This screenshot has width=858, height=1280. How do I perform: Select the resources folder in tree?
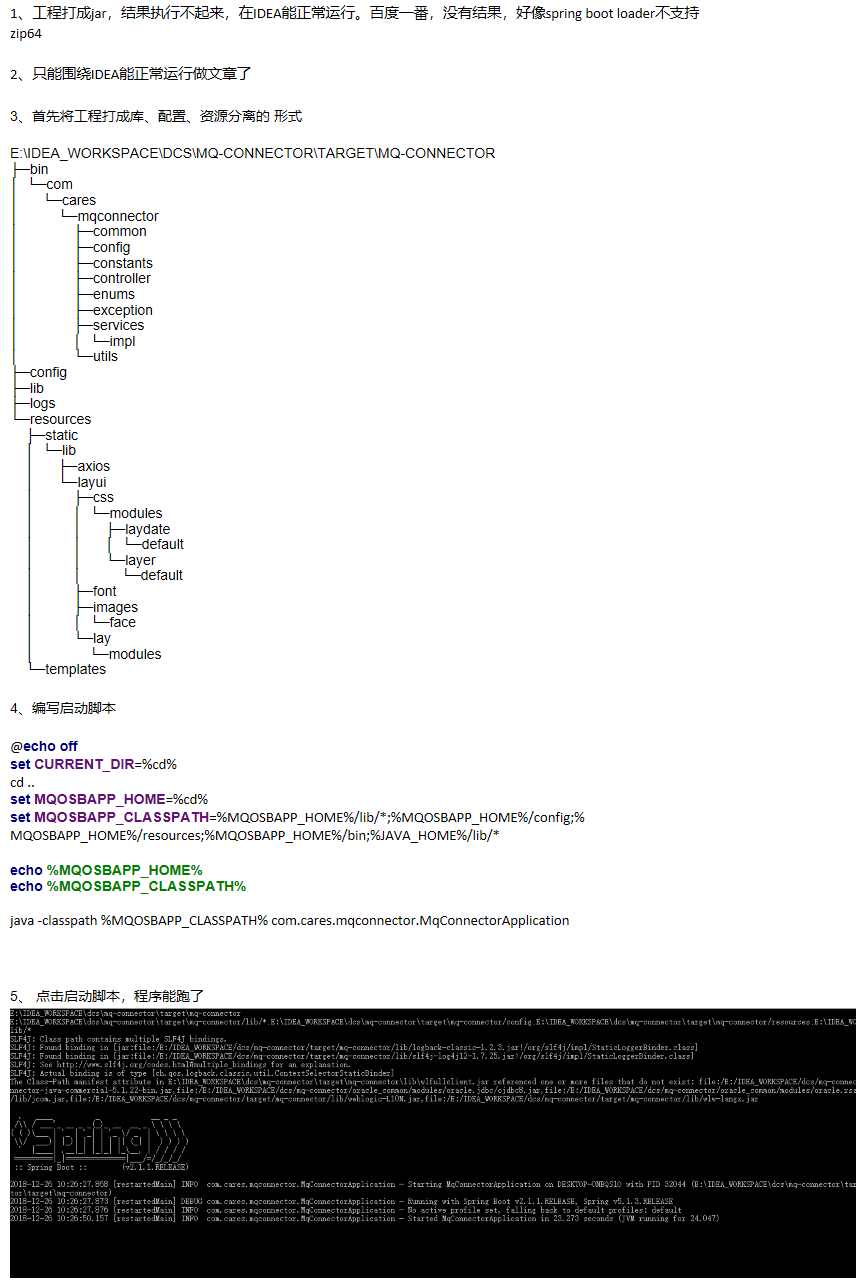pyautogui.click(x=60, y=419)
